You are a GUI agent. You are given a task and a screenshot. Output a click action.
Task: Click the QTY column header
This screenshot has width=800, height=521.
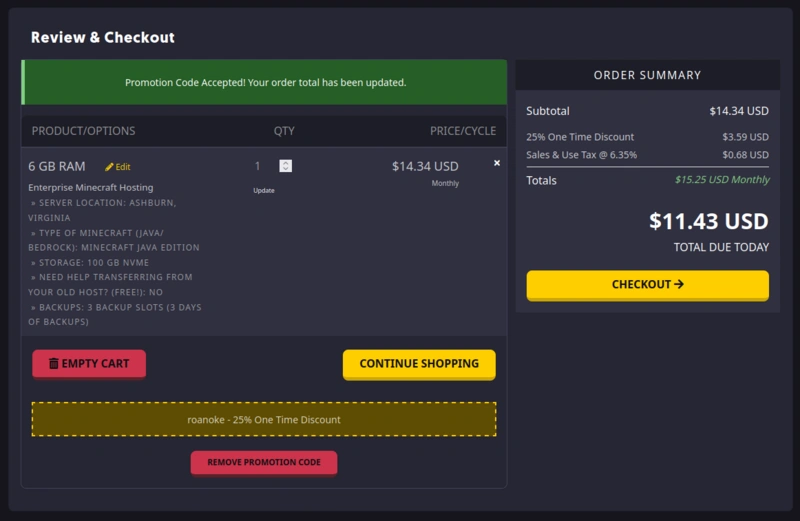[284, 131]
